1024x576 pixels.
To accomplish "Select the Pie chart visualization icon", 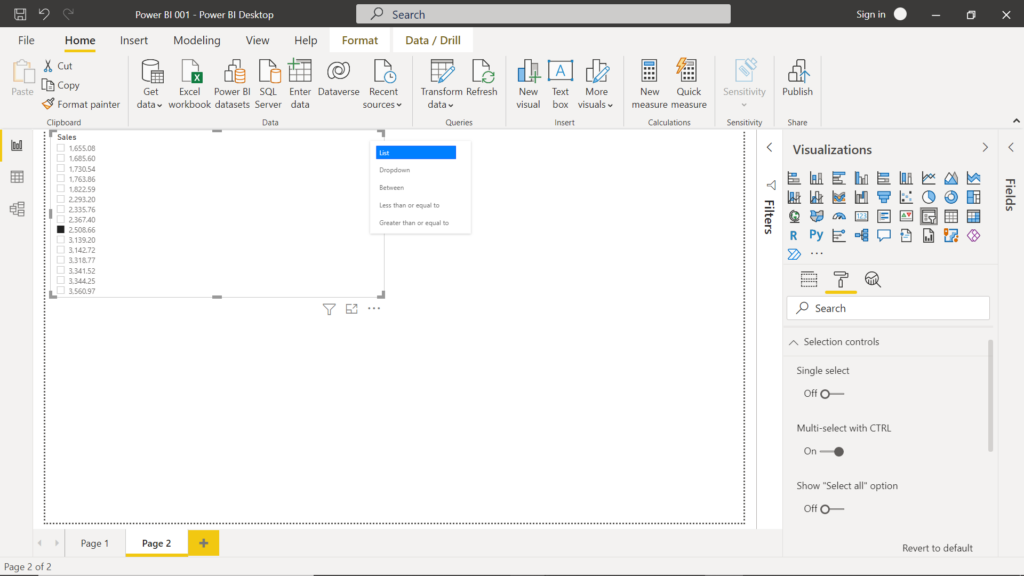I will pos(928,197).
